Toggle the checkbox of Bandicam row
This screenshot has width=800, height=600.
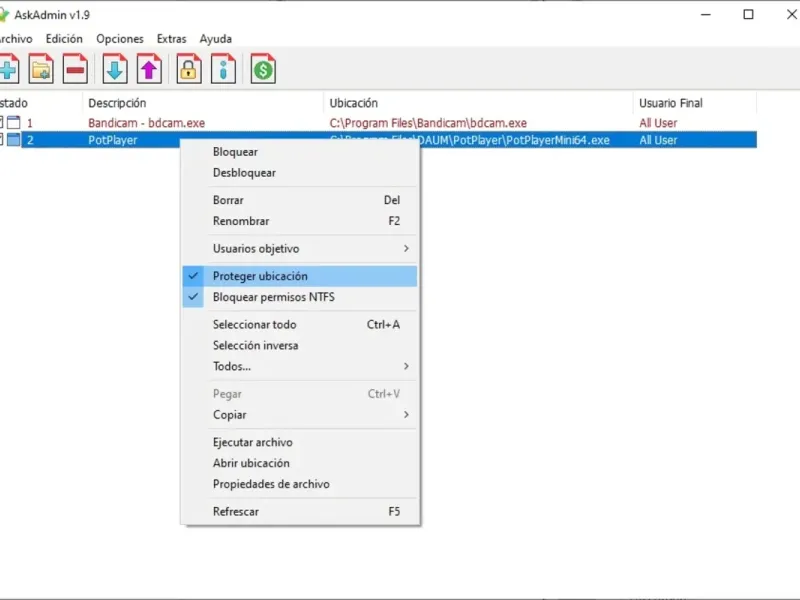pos(2,122)
